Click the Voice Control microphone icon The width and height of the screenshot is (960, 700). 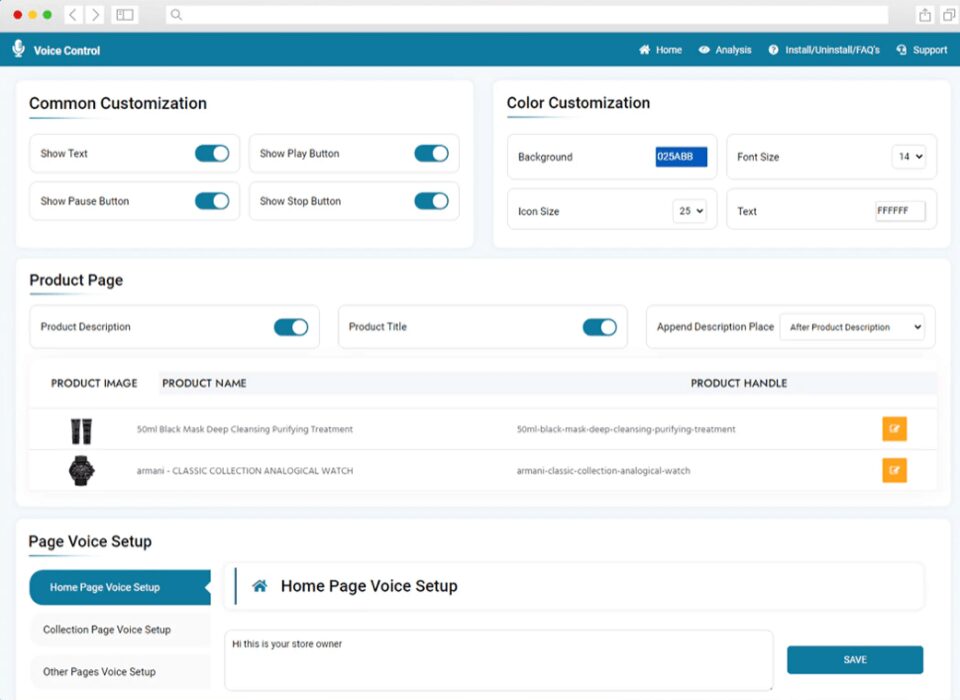pos(17,49)
